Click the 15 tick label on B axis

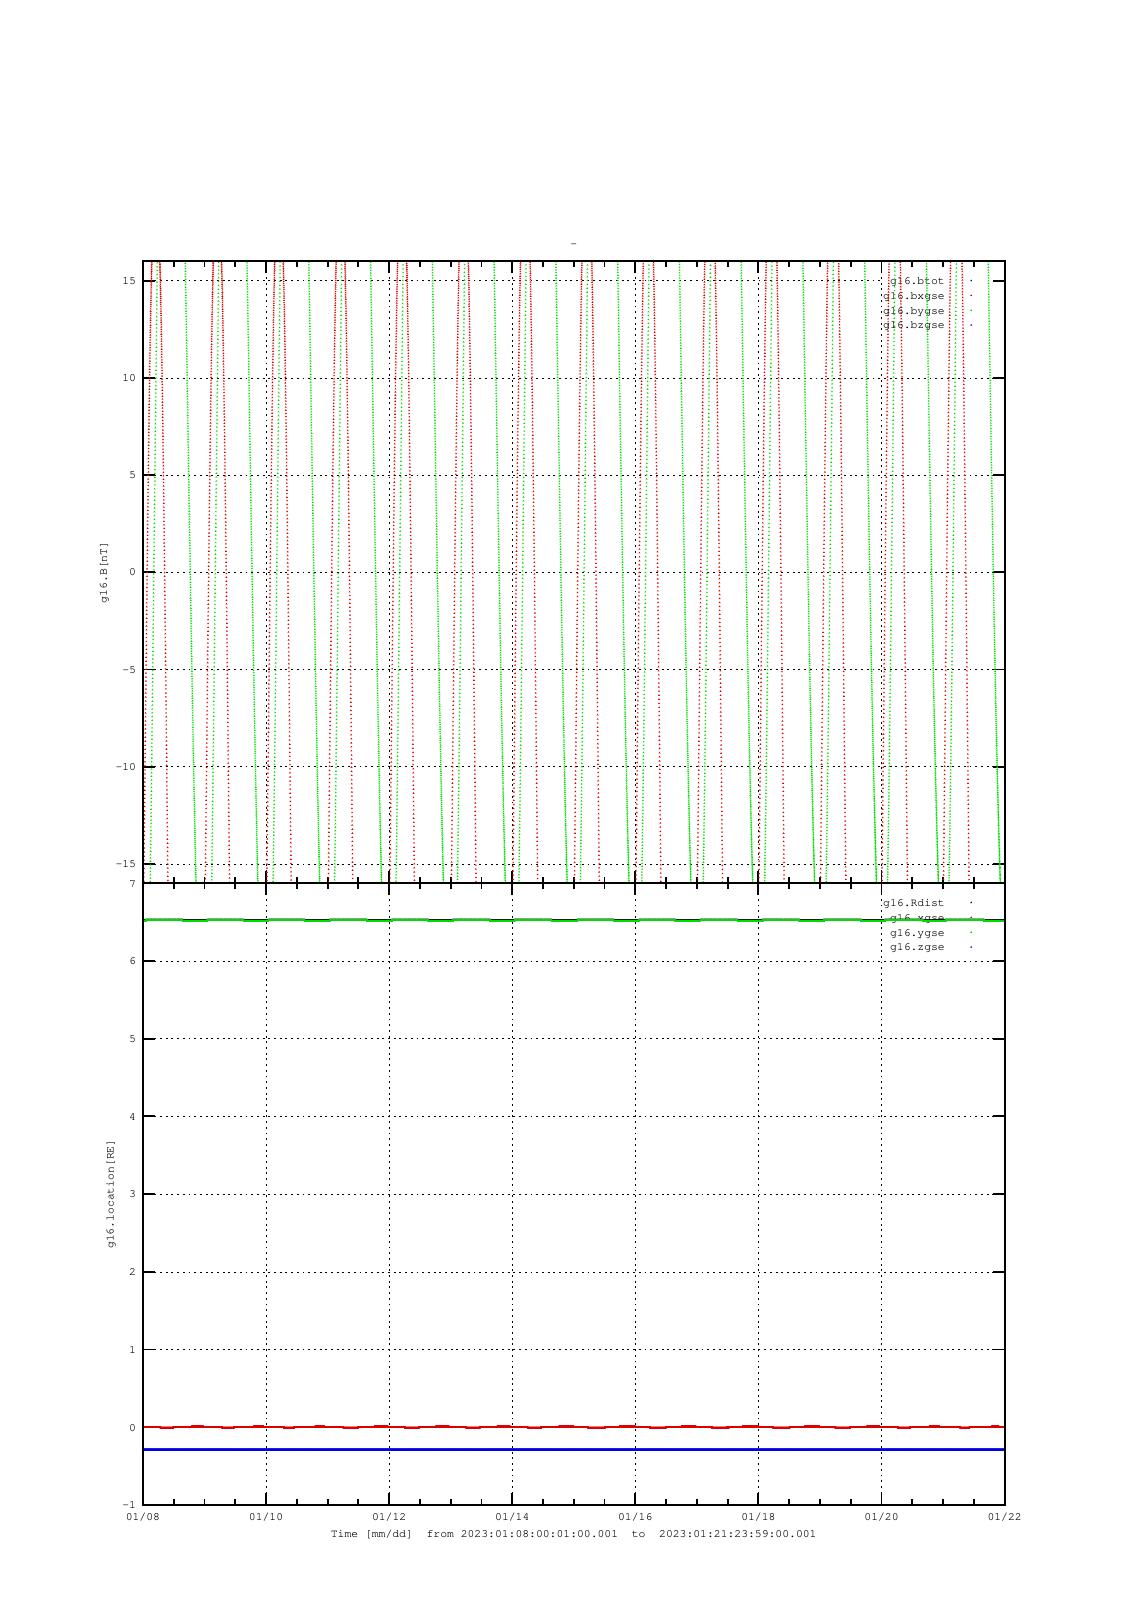pyautogui.click(x=129, y=281)
